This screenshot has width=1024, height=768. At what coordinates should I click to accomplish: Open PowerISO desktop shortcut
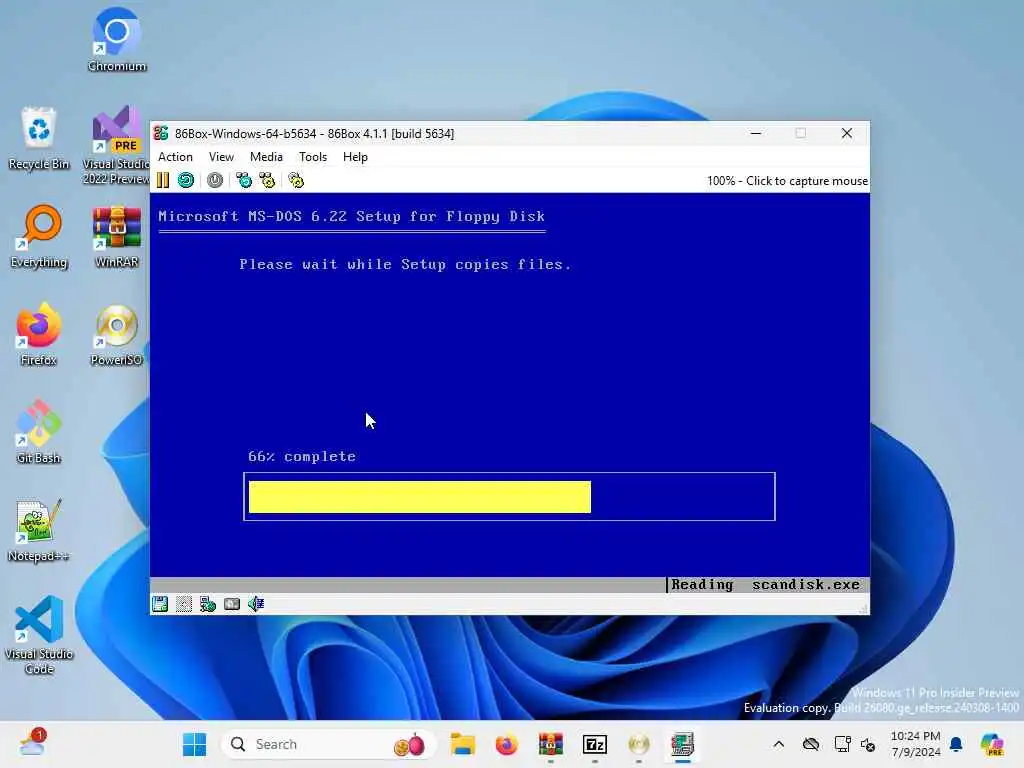pyautogui.click(x=117, y=334)
